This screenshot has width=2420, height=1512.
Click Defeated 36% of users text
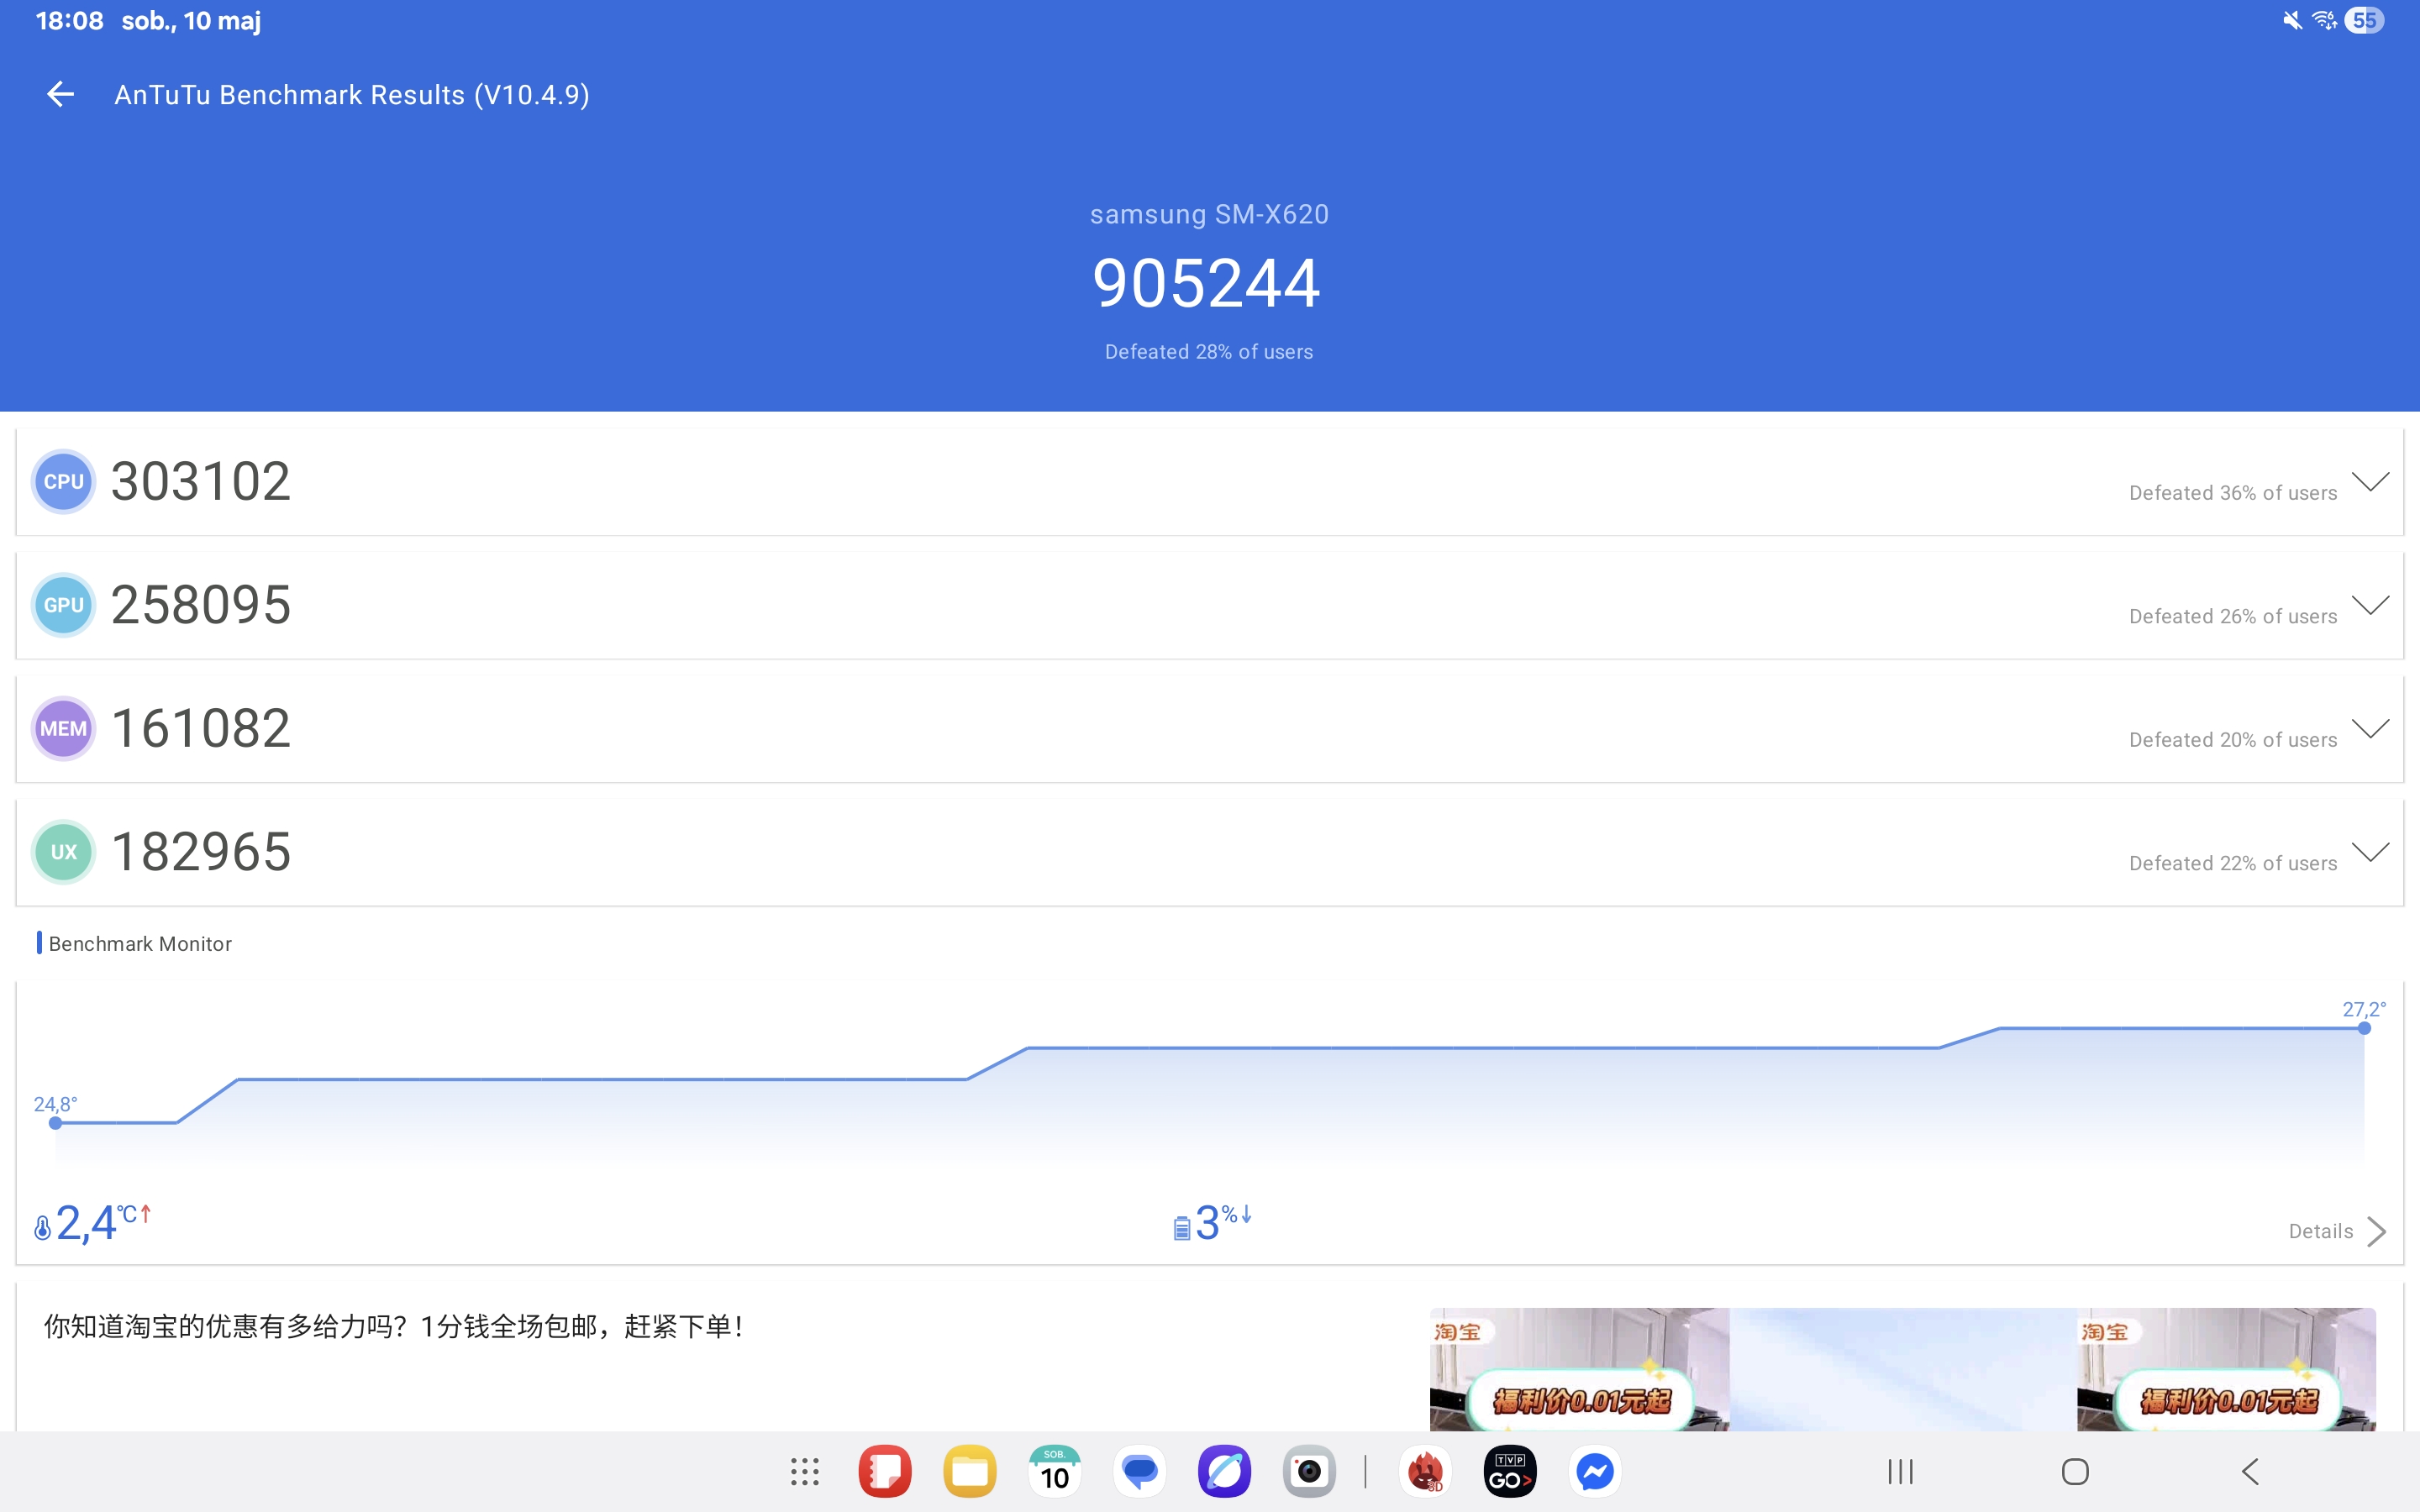tap(2233, 493)
